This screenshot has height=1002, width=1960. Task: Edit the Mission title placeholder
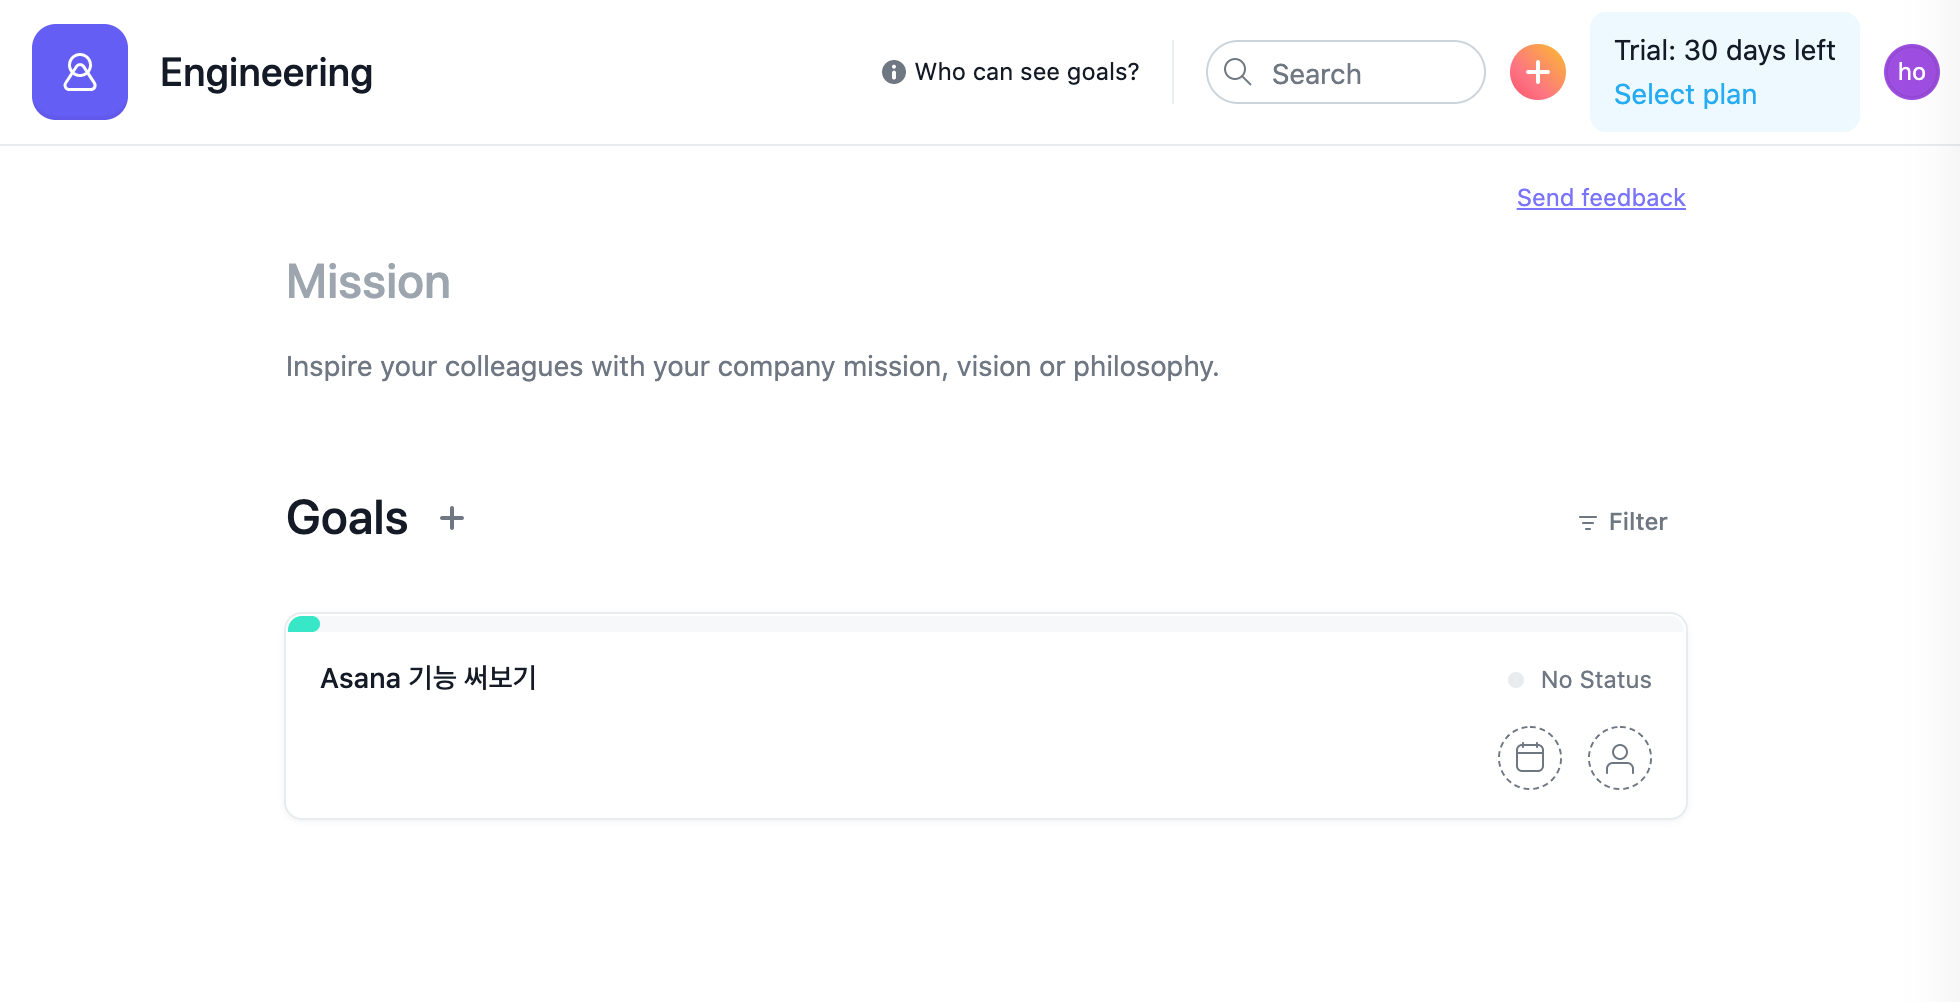coord(368,282)
